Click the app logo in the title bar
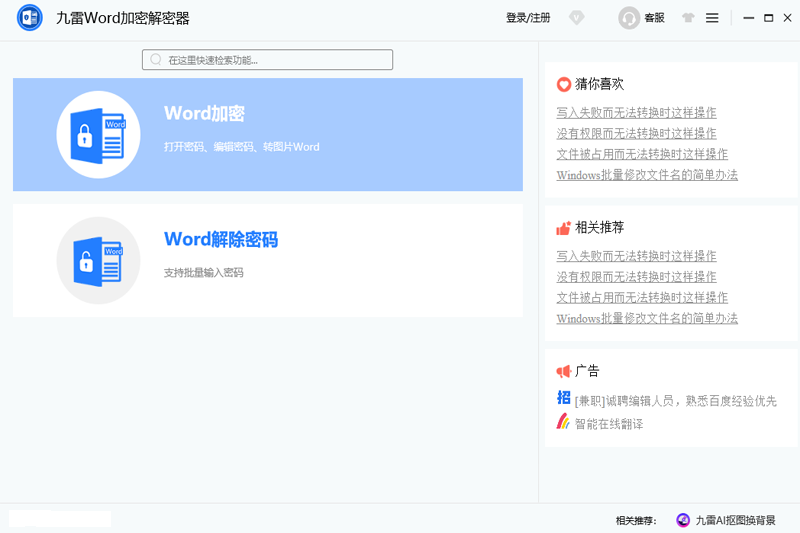This screenshot has height=533, width=800. click(x=30, y=18)
